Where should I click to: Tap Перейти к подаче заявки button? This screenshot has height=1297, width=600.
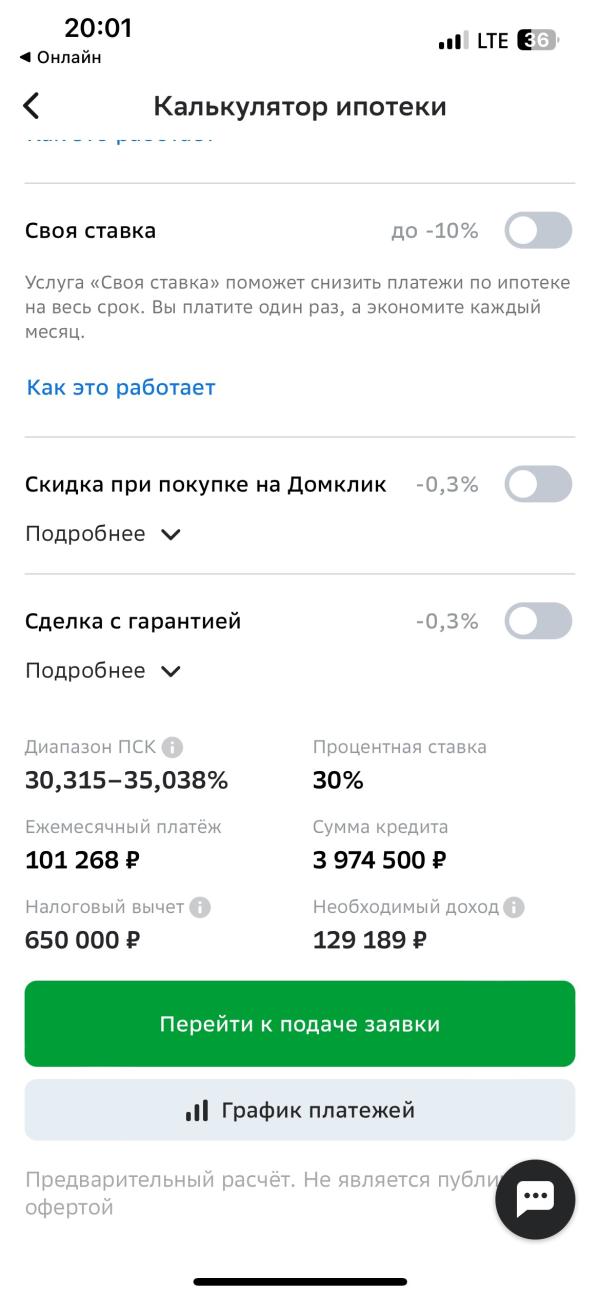tap(300, 1024)
